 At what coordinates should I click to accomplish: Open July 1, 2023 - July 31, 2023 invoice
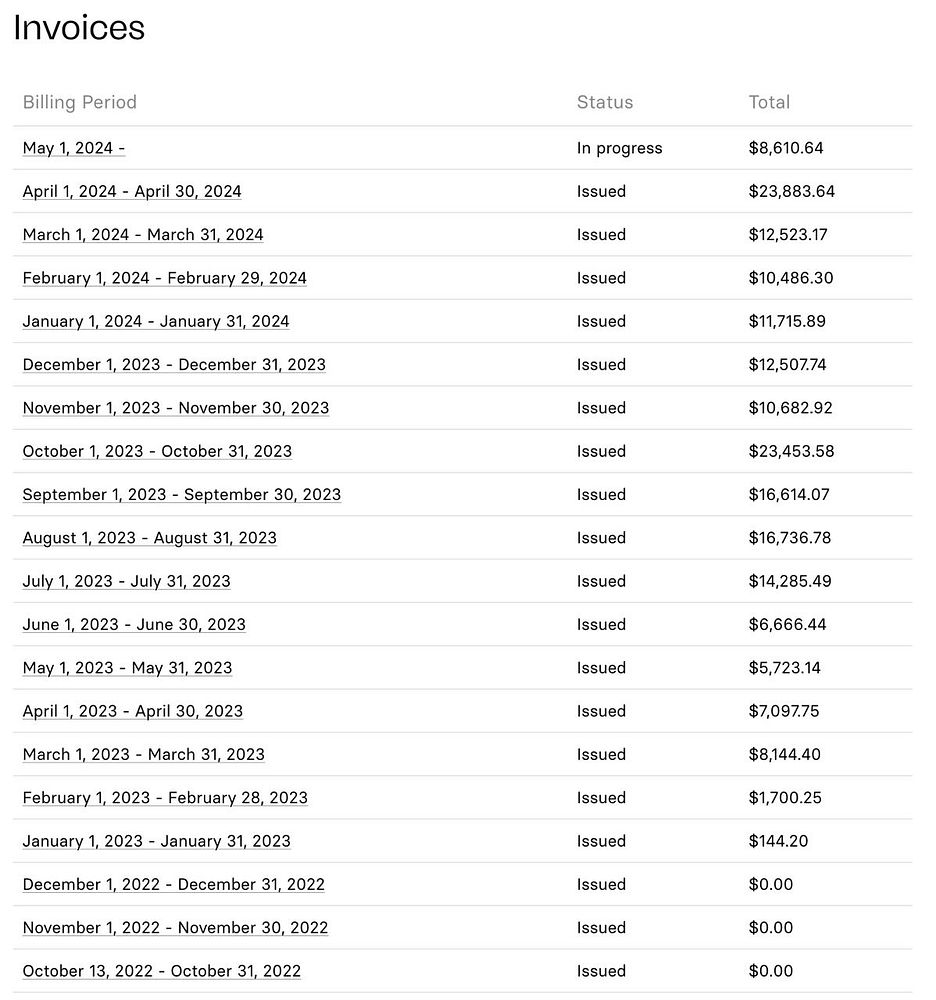click(126, 581)
